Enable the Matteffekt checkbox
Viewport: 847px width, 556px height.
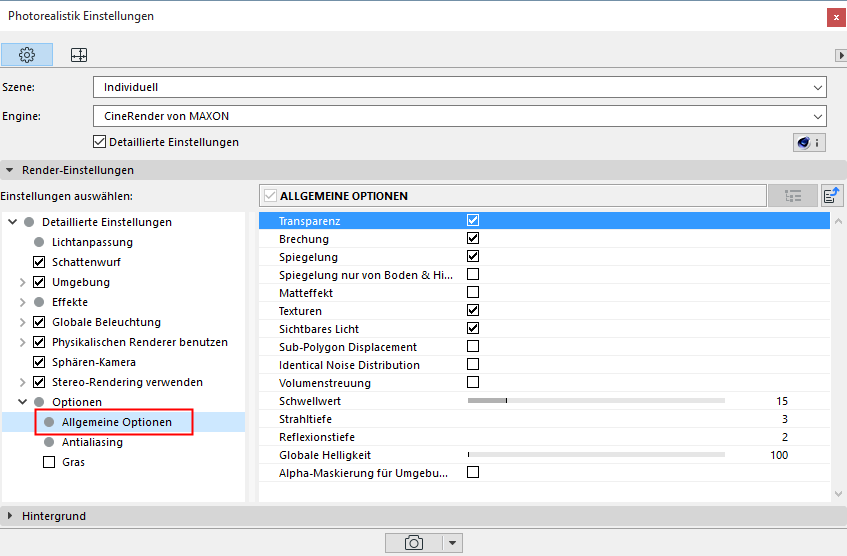[473, 292]
